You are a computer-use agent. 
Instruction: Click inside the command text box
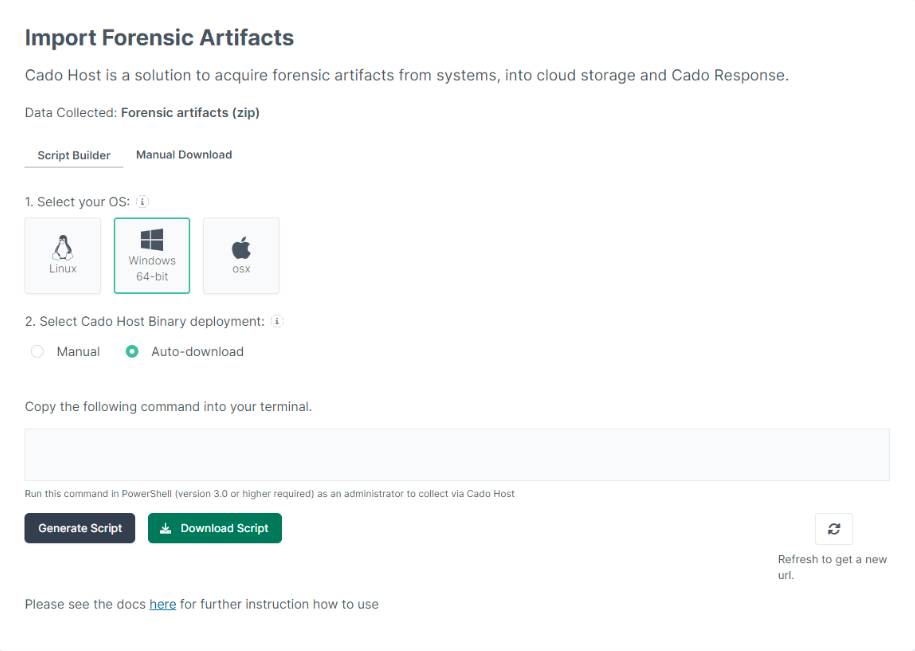tap(456, 455)
